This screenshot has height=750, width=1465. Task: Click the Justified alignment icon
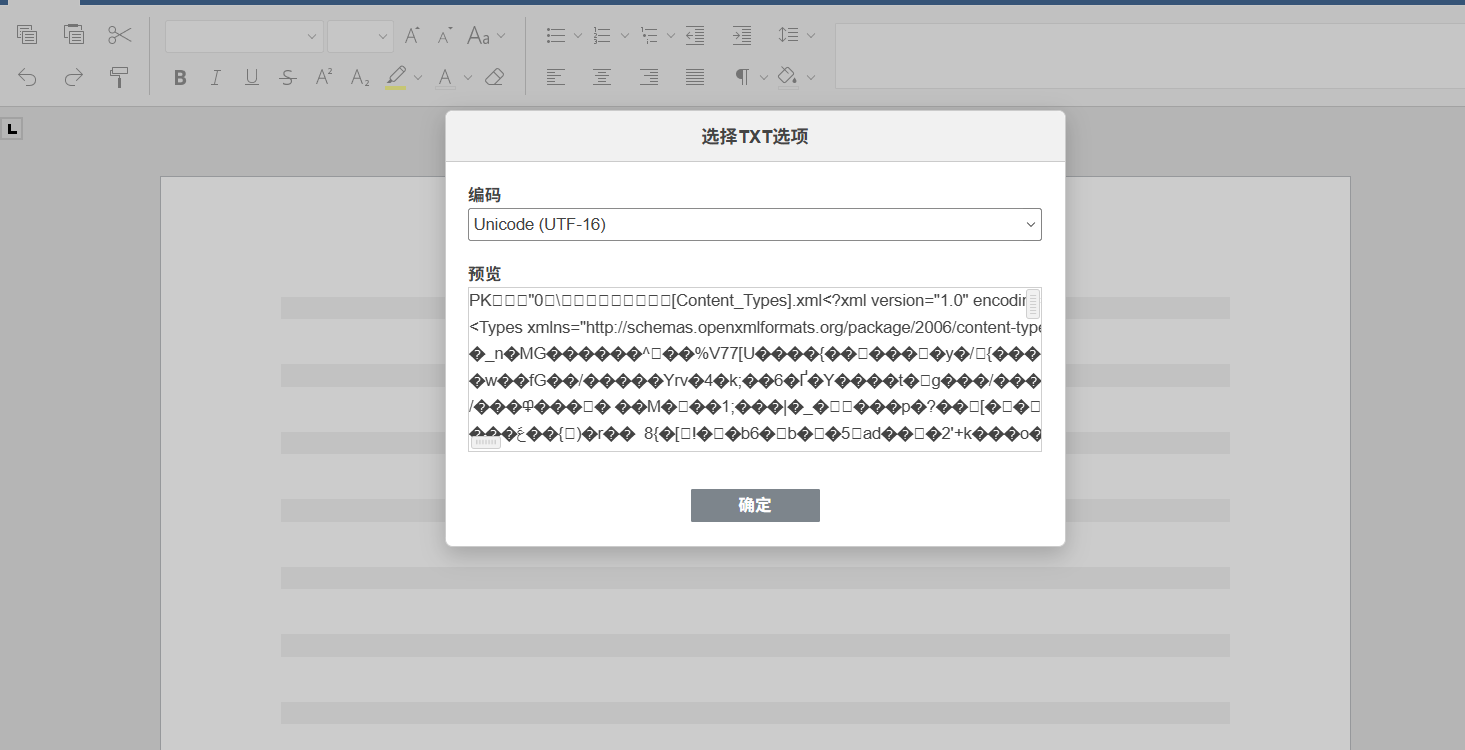tap(695, 77)
